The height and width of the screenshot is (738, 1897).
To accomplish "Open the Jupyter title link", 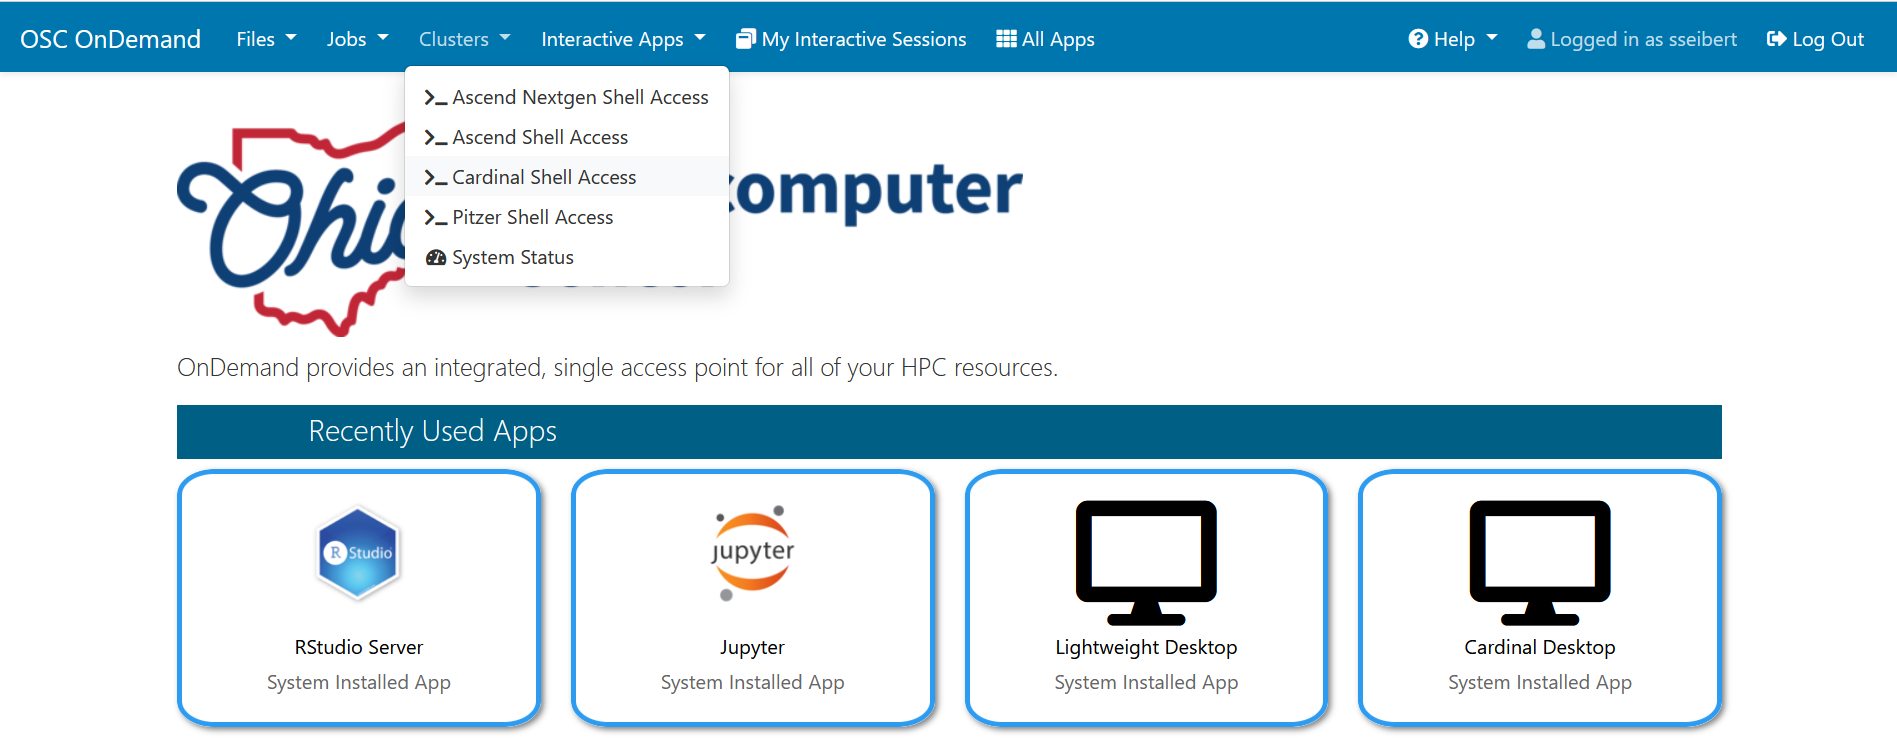I will pos(753,647).
